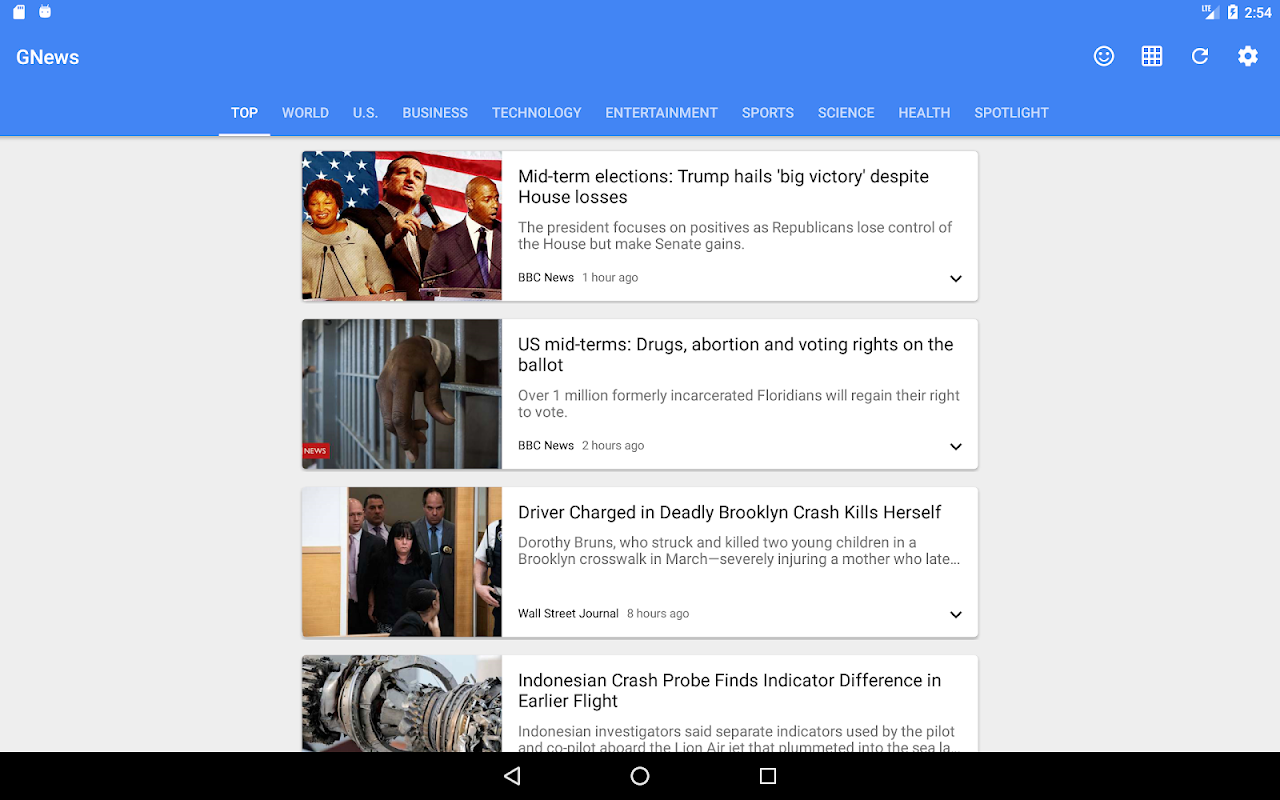This screenshot has width=1280, height=800.
Task: Expand the US mid-terms ballot article card
Action: point(956,447)
